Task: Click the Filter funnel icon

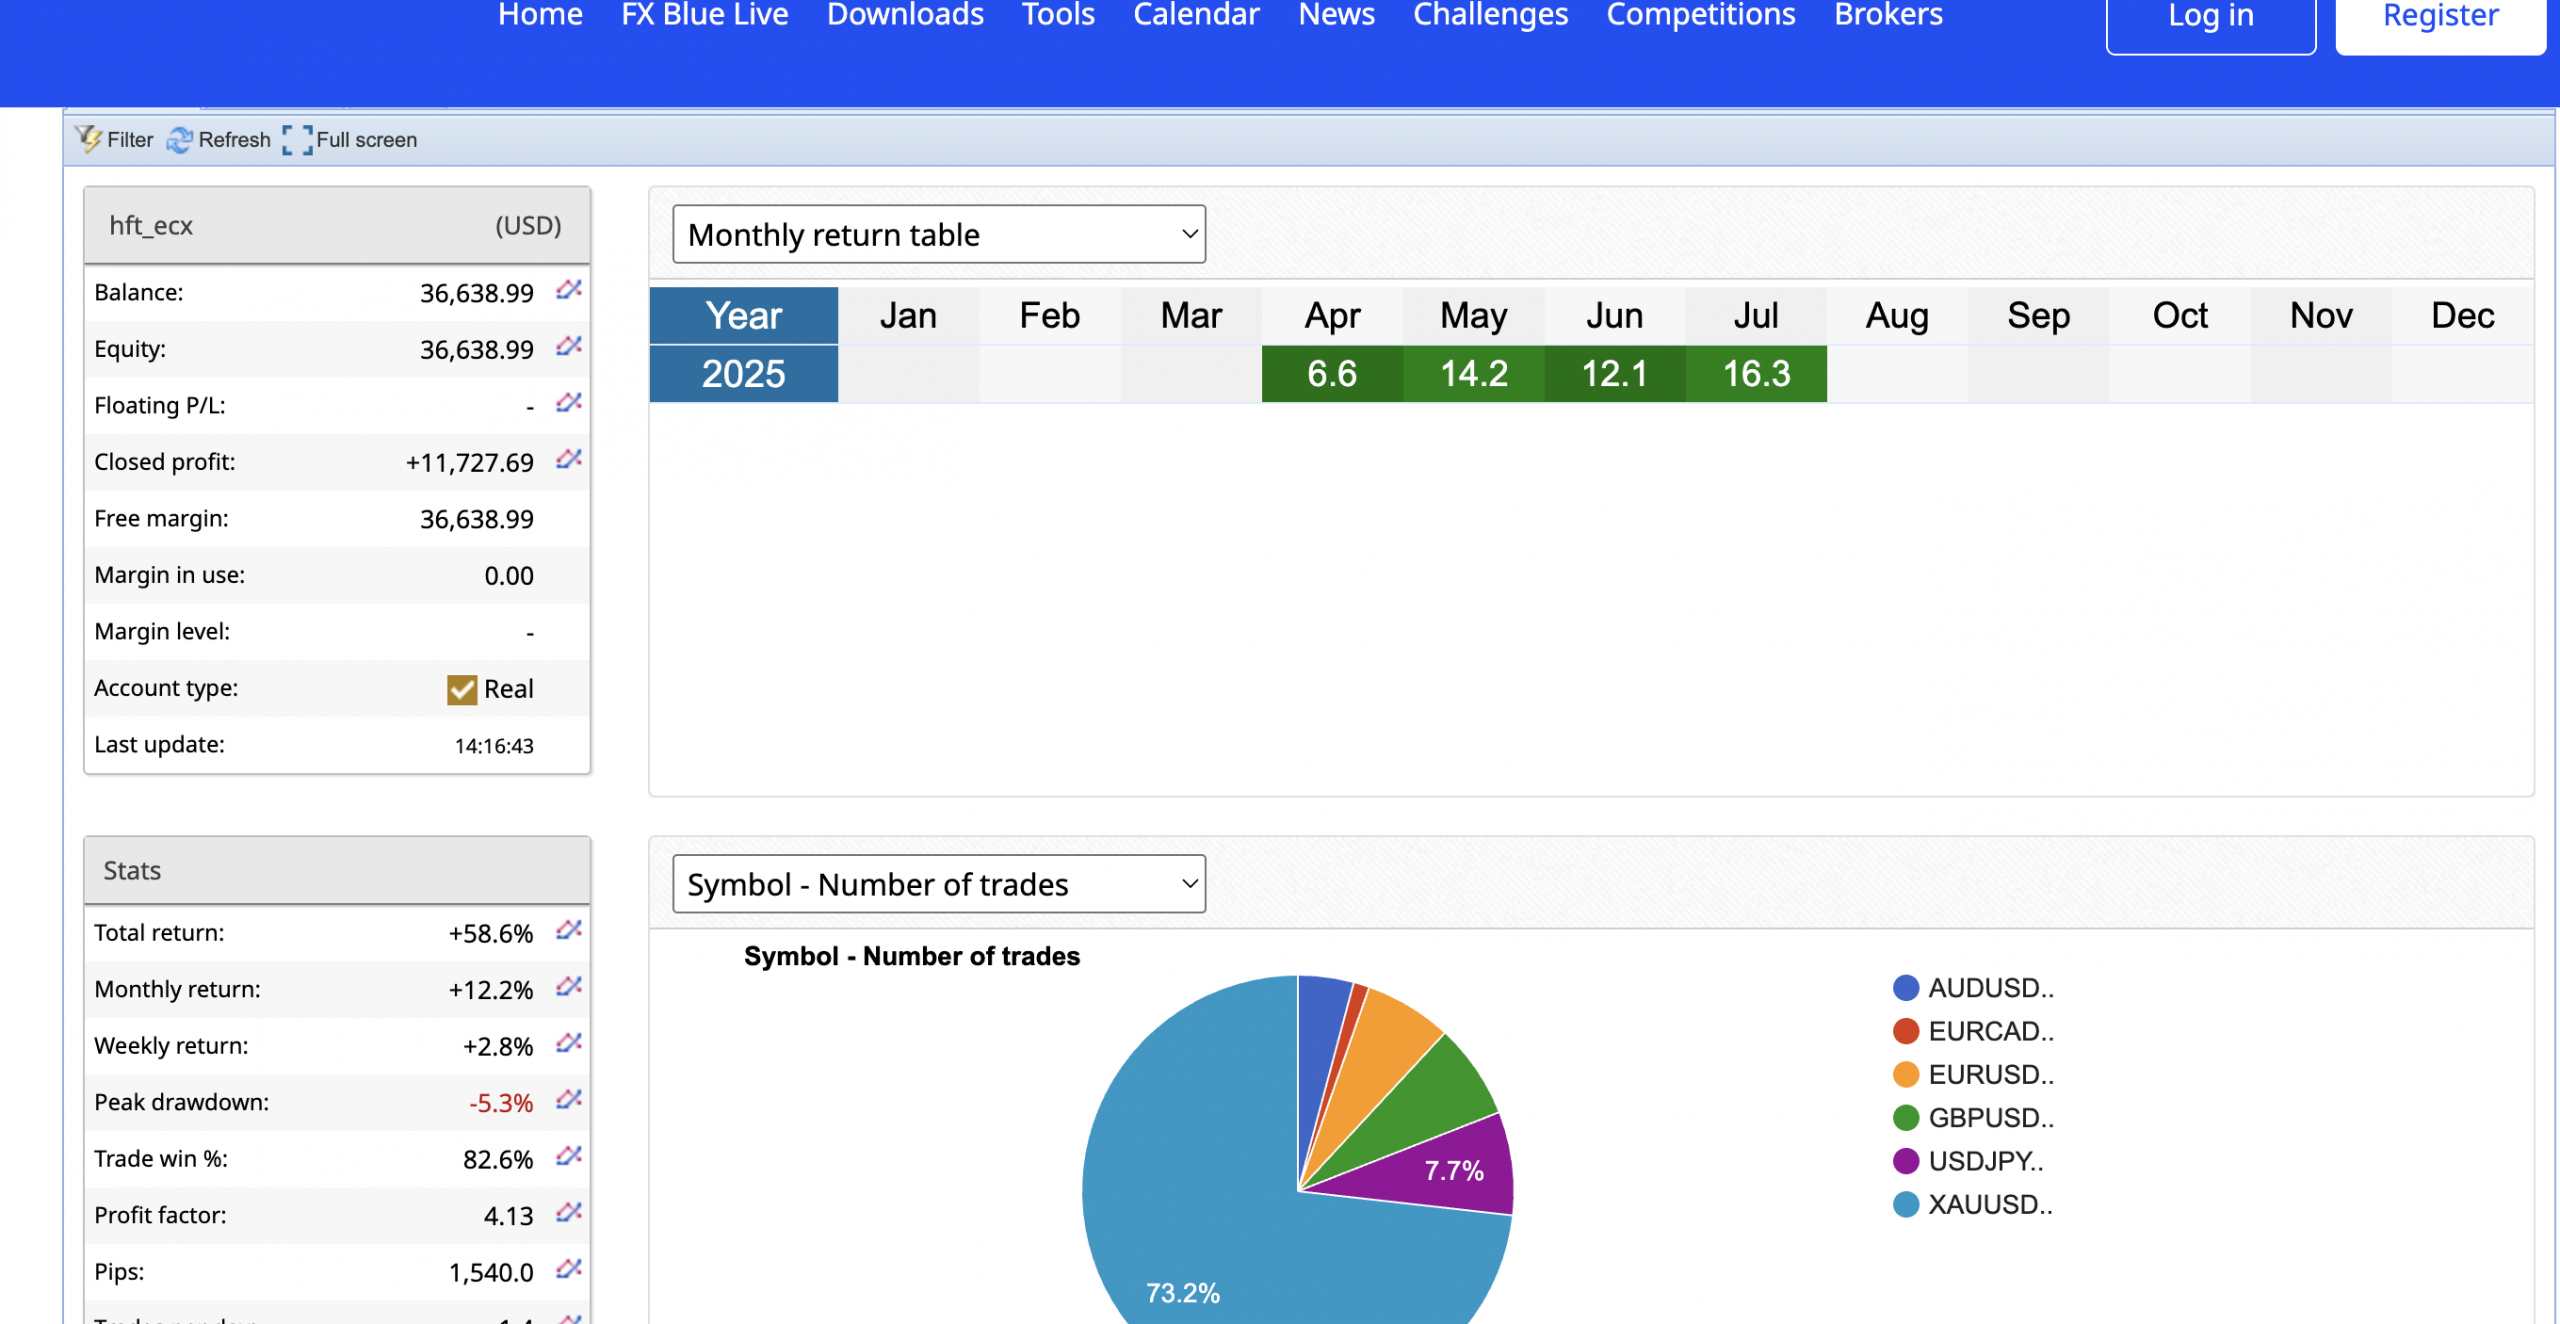Action: (x=89, y=139)
